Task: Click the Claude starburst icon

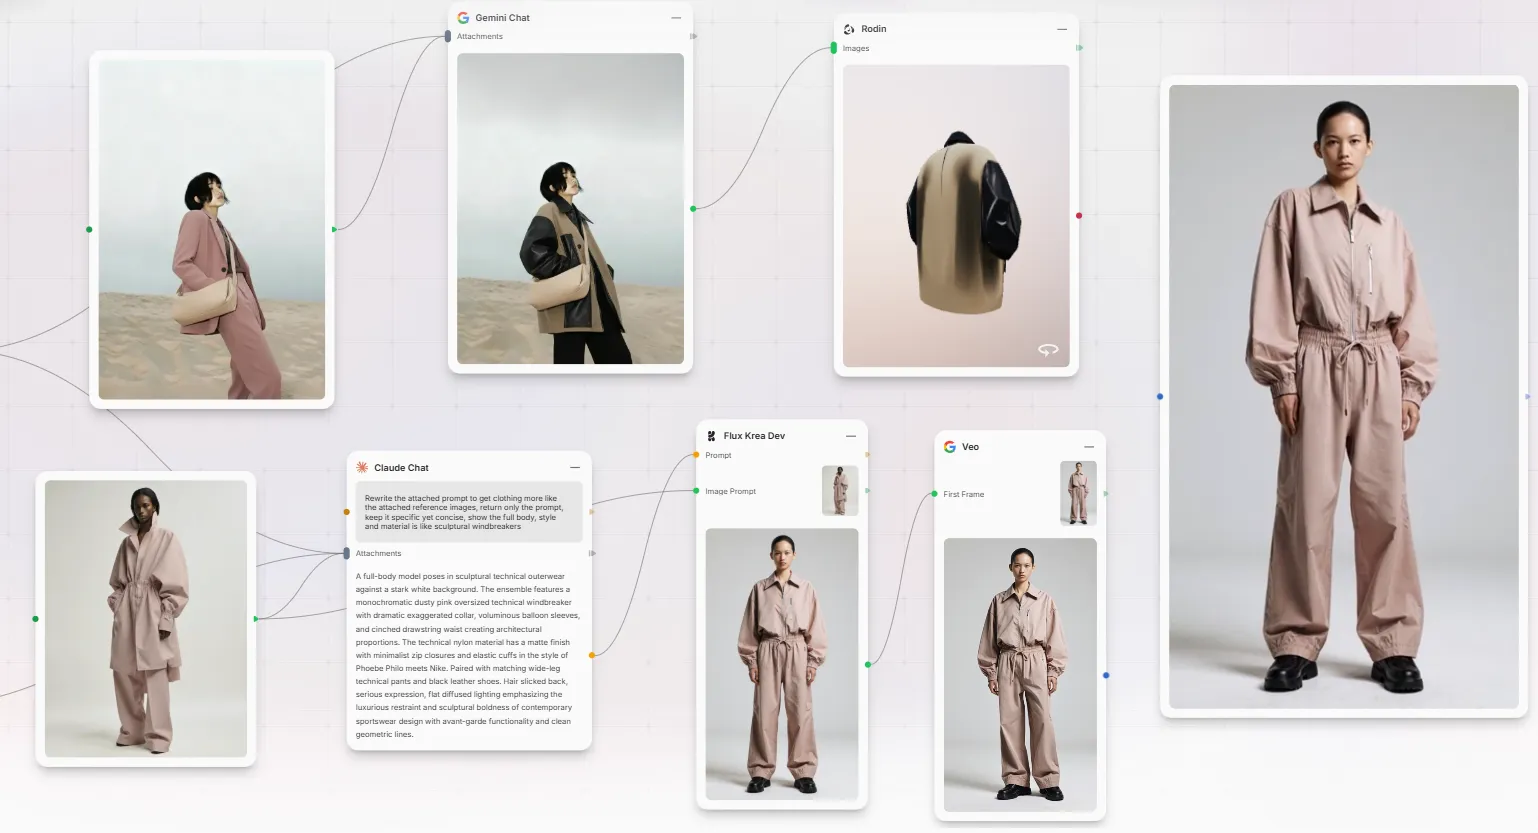Action: pos(362,467)
